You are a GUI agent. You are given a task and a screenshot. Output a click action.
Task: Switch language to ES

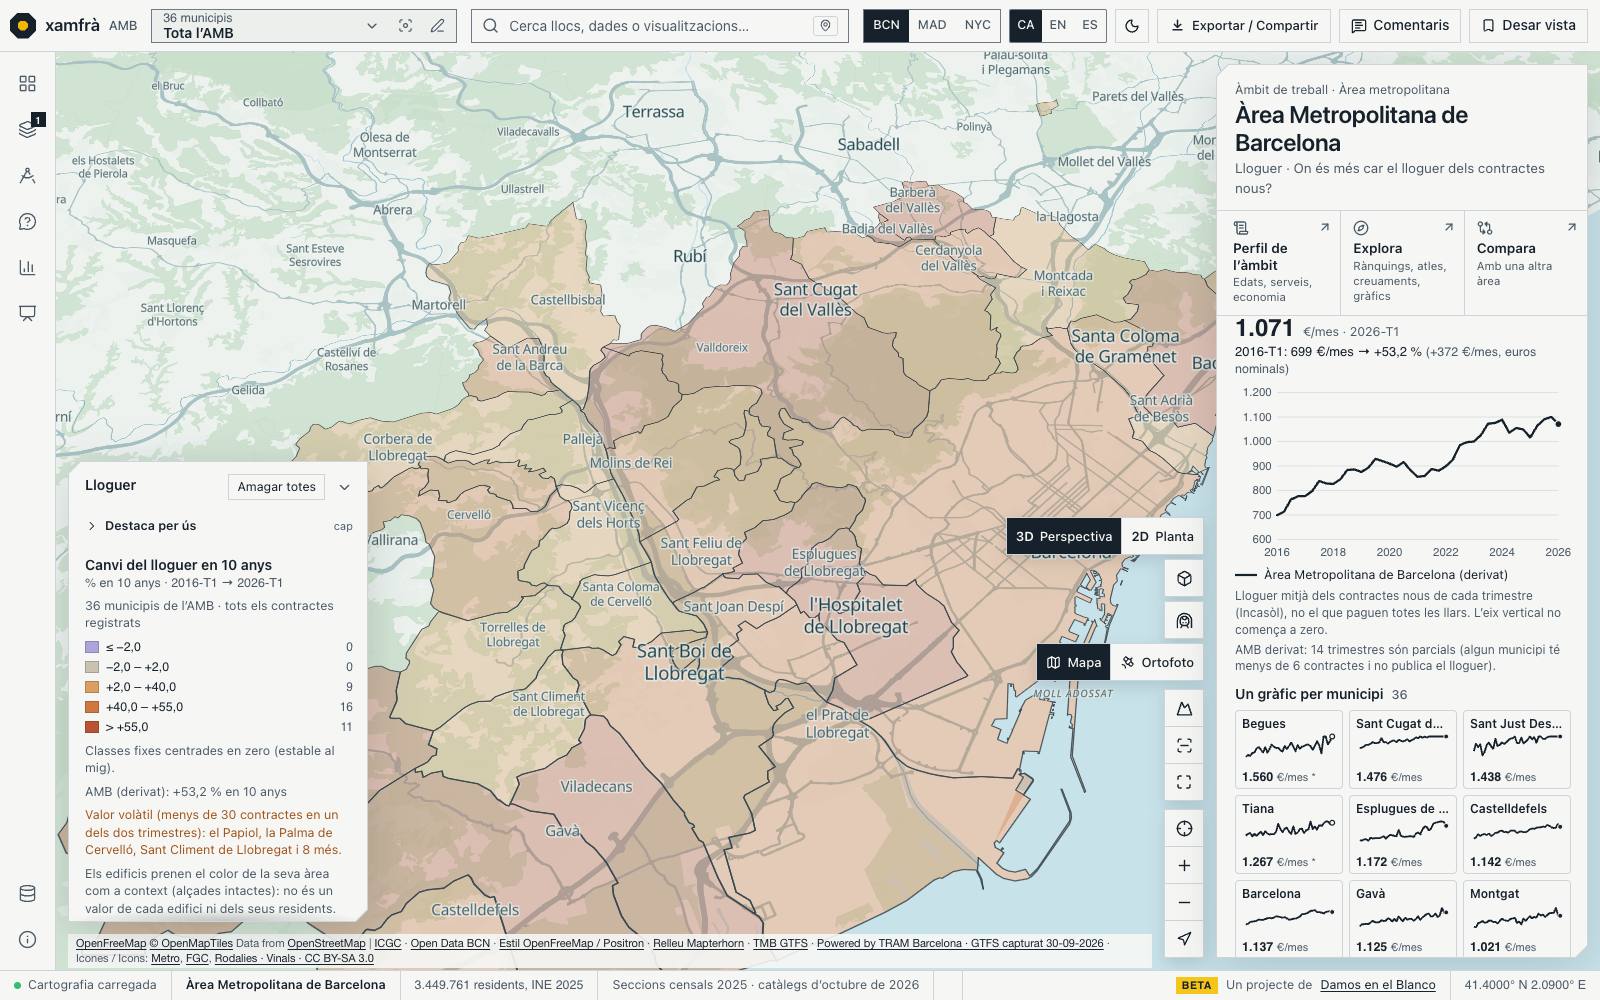click(1090, 26)
